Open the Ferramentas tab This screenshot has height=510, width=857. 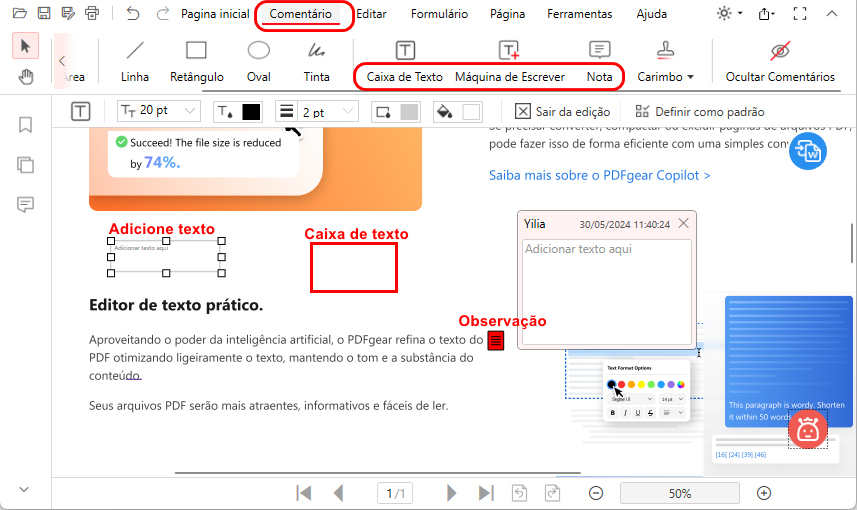pyautogui.click(x=579, y=14)
